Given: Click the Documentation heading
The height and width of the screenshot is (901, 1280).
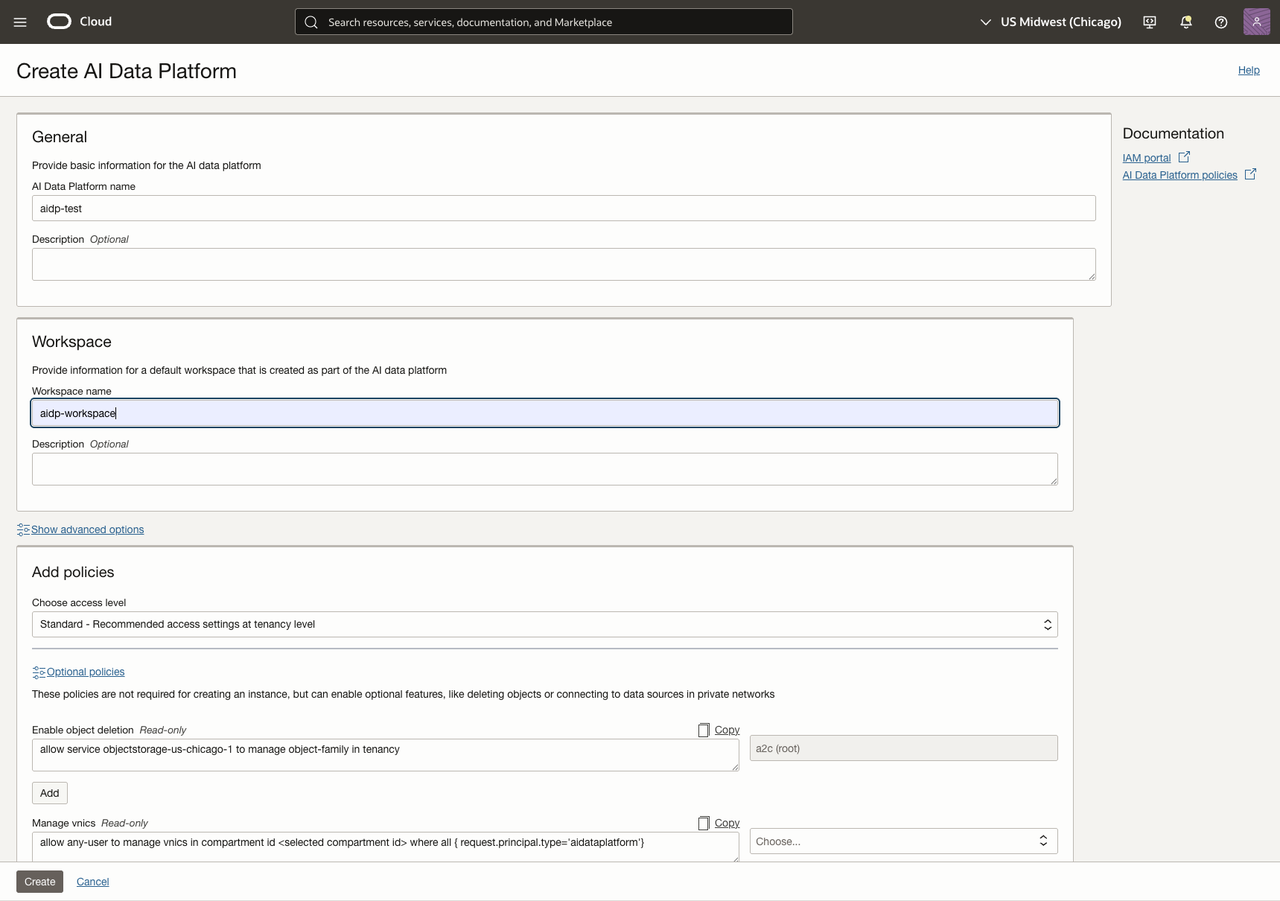Looking at the screenshot, I should coord(1173,133).
